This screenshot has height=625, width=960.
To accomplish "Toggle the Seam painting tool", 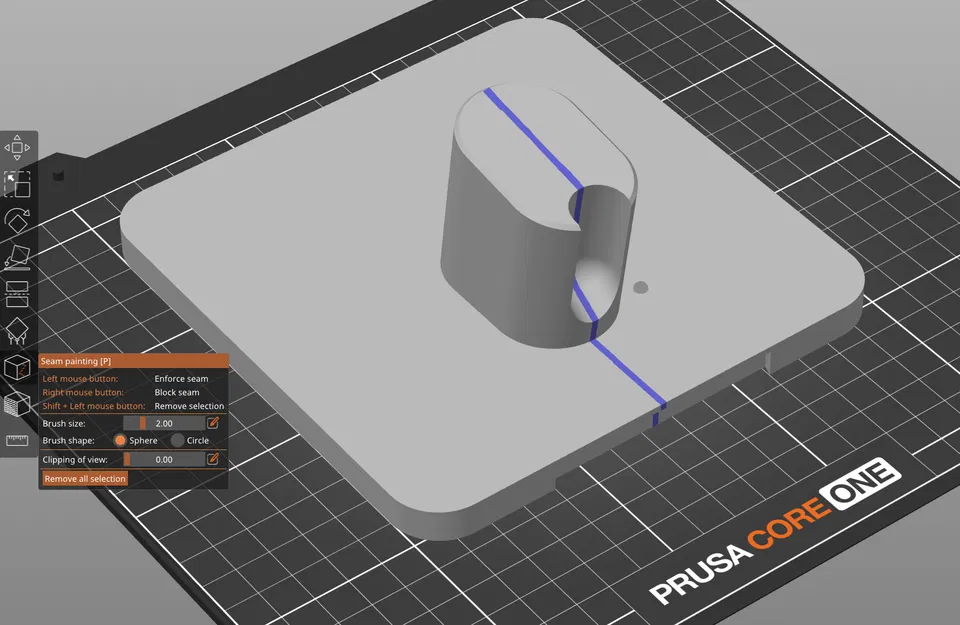I will pos(17,368).
